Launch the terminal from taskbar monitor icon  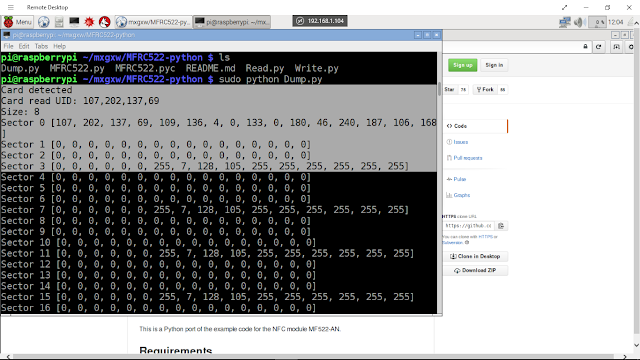74,22
